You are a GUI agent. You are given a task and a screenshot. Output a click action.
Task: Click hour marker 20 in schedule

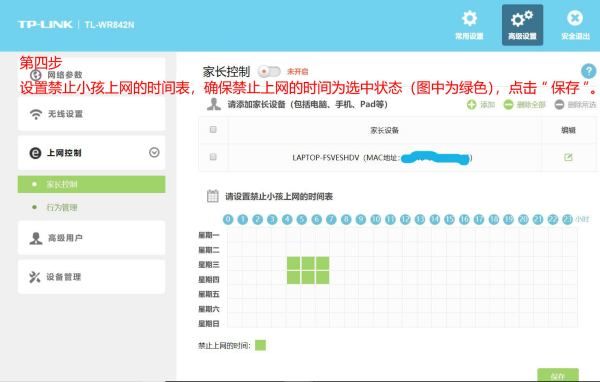point(523,219)
